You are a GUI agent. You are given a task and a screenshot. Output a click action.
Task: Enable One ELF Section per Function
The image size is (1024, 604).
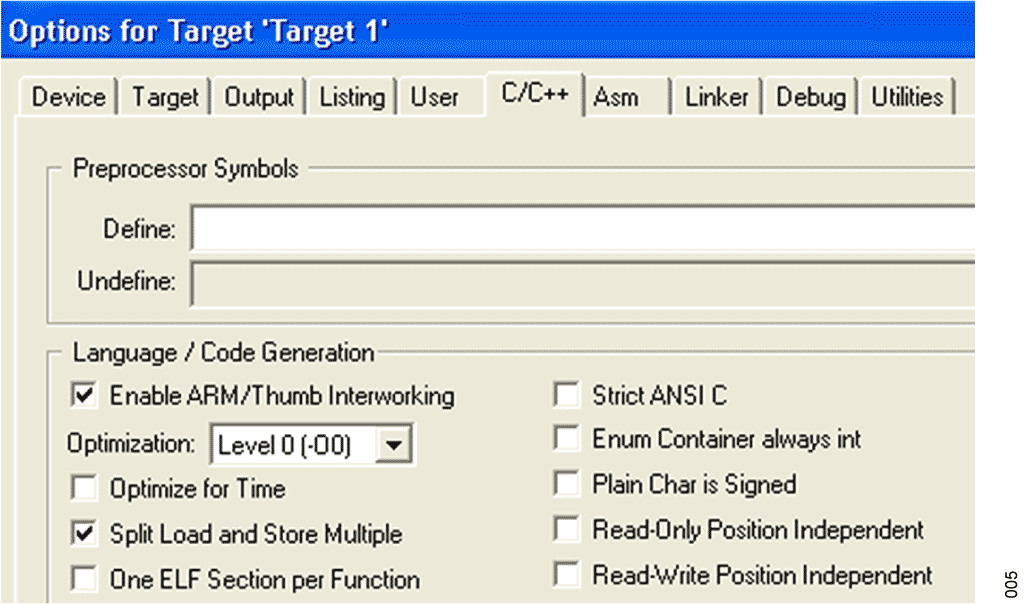[x=84, y=579]
